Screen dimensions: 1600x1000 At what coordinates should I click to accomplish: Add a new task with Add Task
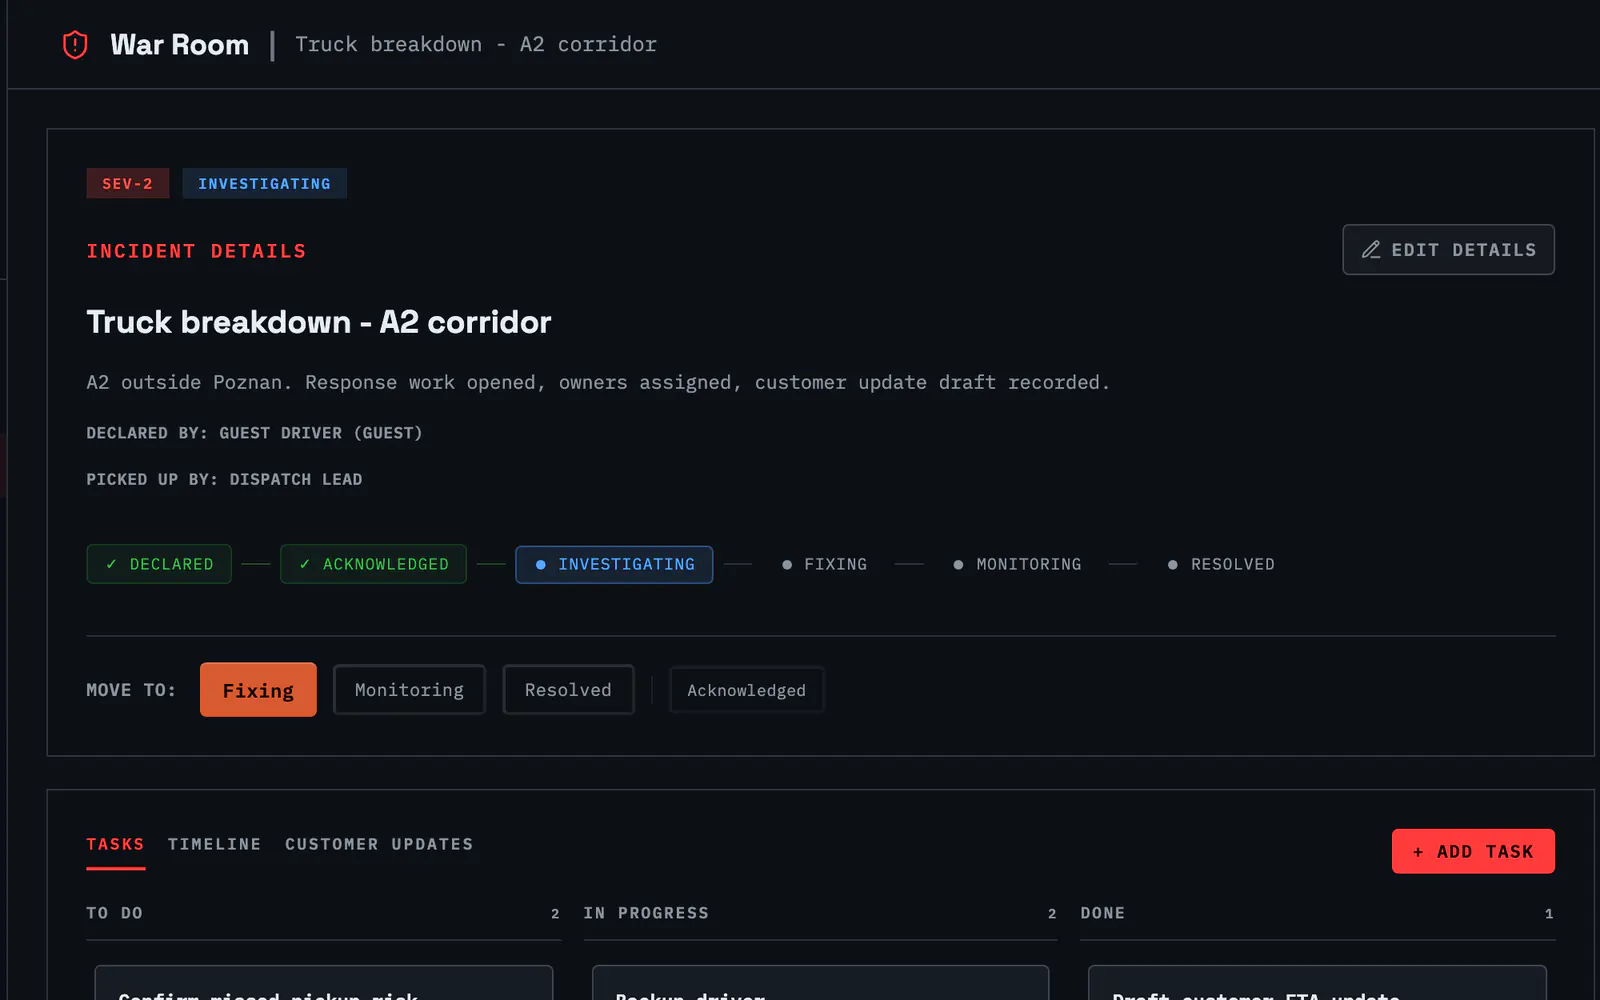tap(1473, 851)
